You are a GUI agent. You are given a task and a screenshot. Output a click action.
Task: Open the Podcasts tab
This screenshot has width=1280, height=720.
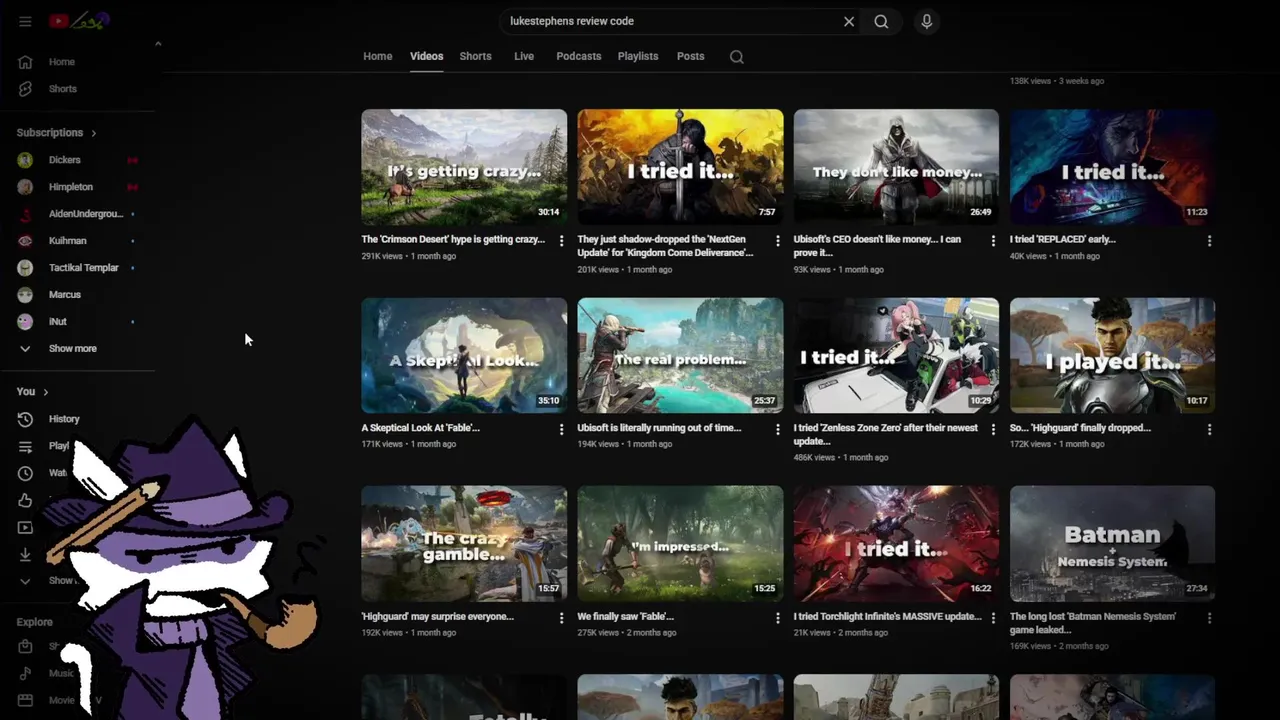point(578,57)
